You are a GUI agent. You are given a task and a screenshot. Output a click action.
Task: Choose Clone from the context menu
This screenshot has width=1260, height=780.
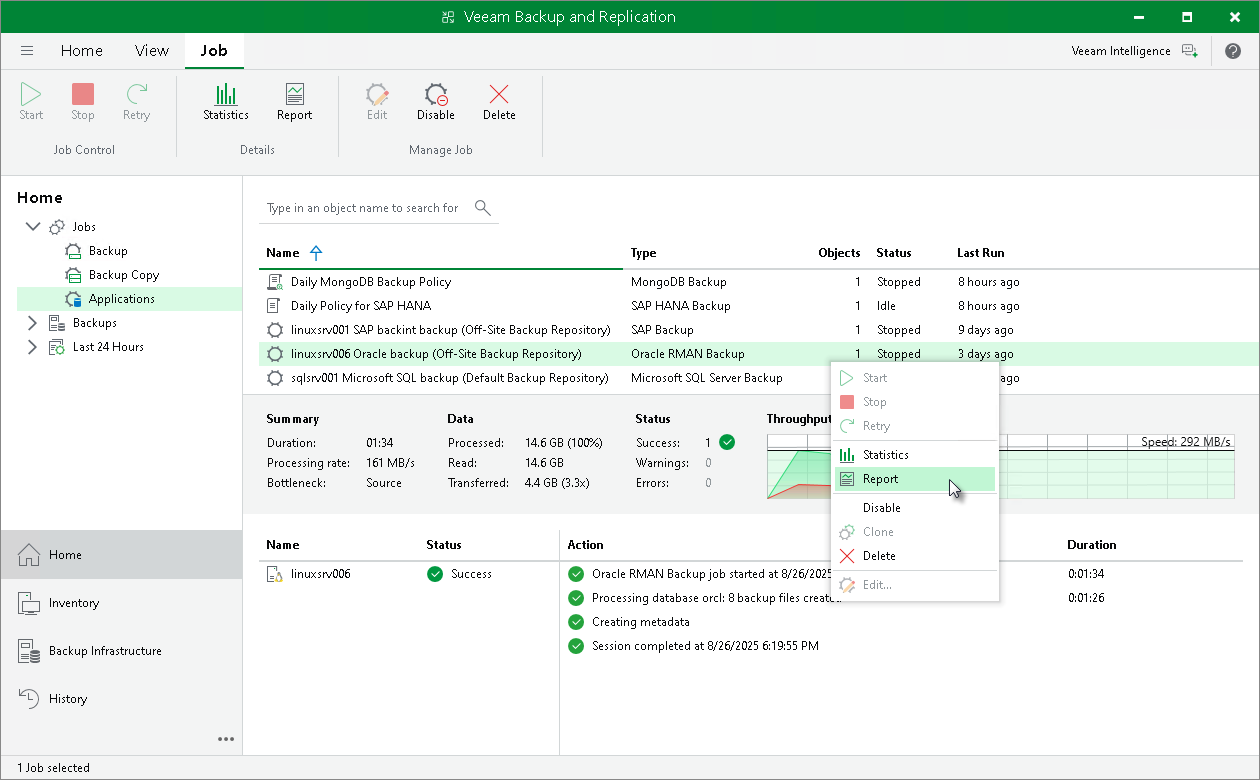click(881, 531)
